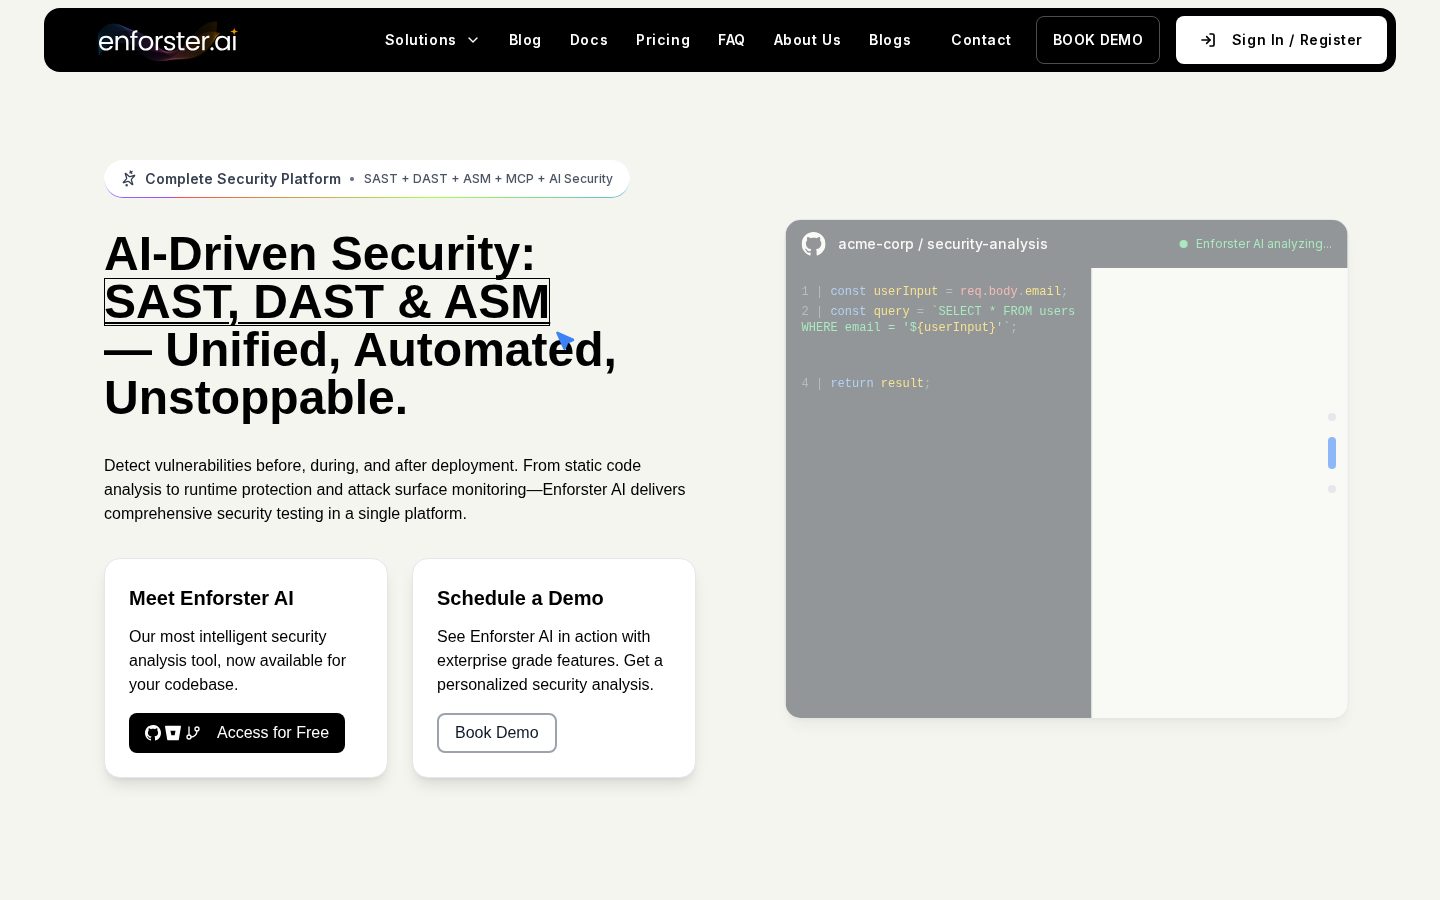This screenshot has height=900, width=1440.
Task: Click the BOOK DEMO button
Action: [x=1098, y=40]
